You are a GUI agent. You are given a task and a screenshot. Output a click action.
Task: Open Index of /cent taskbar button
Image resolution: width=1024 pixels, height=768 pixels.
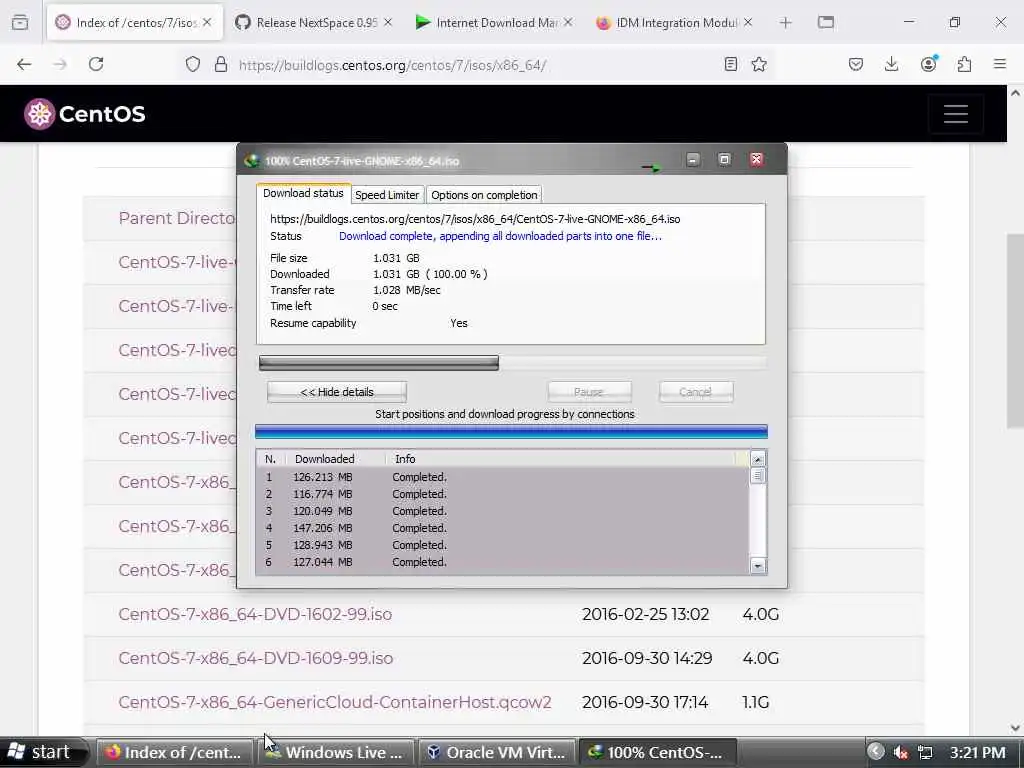(175, 752)
